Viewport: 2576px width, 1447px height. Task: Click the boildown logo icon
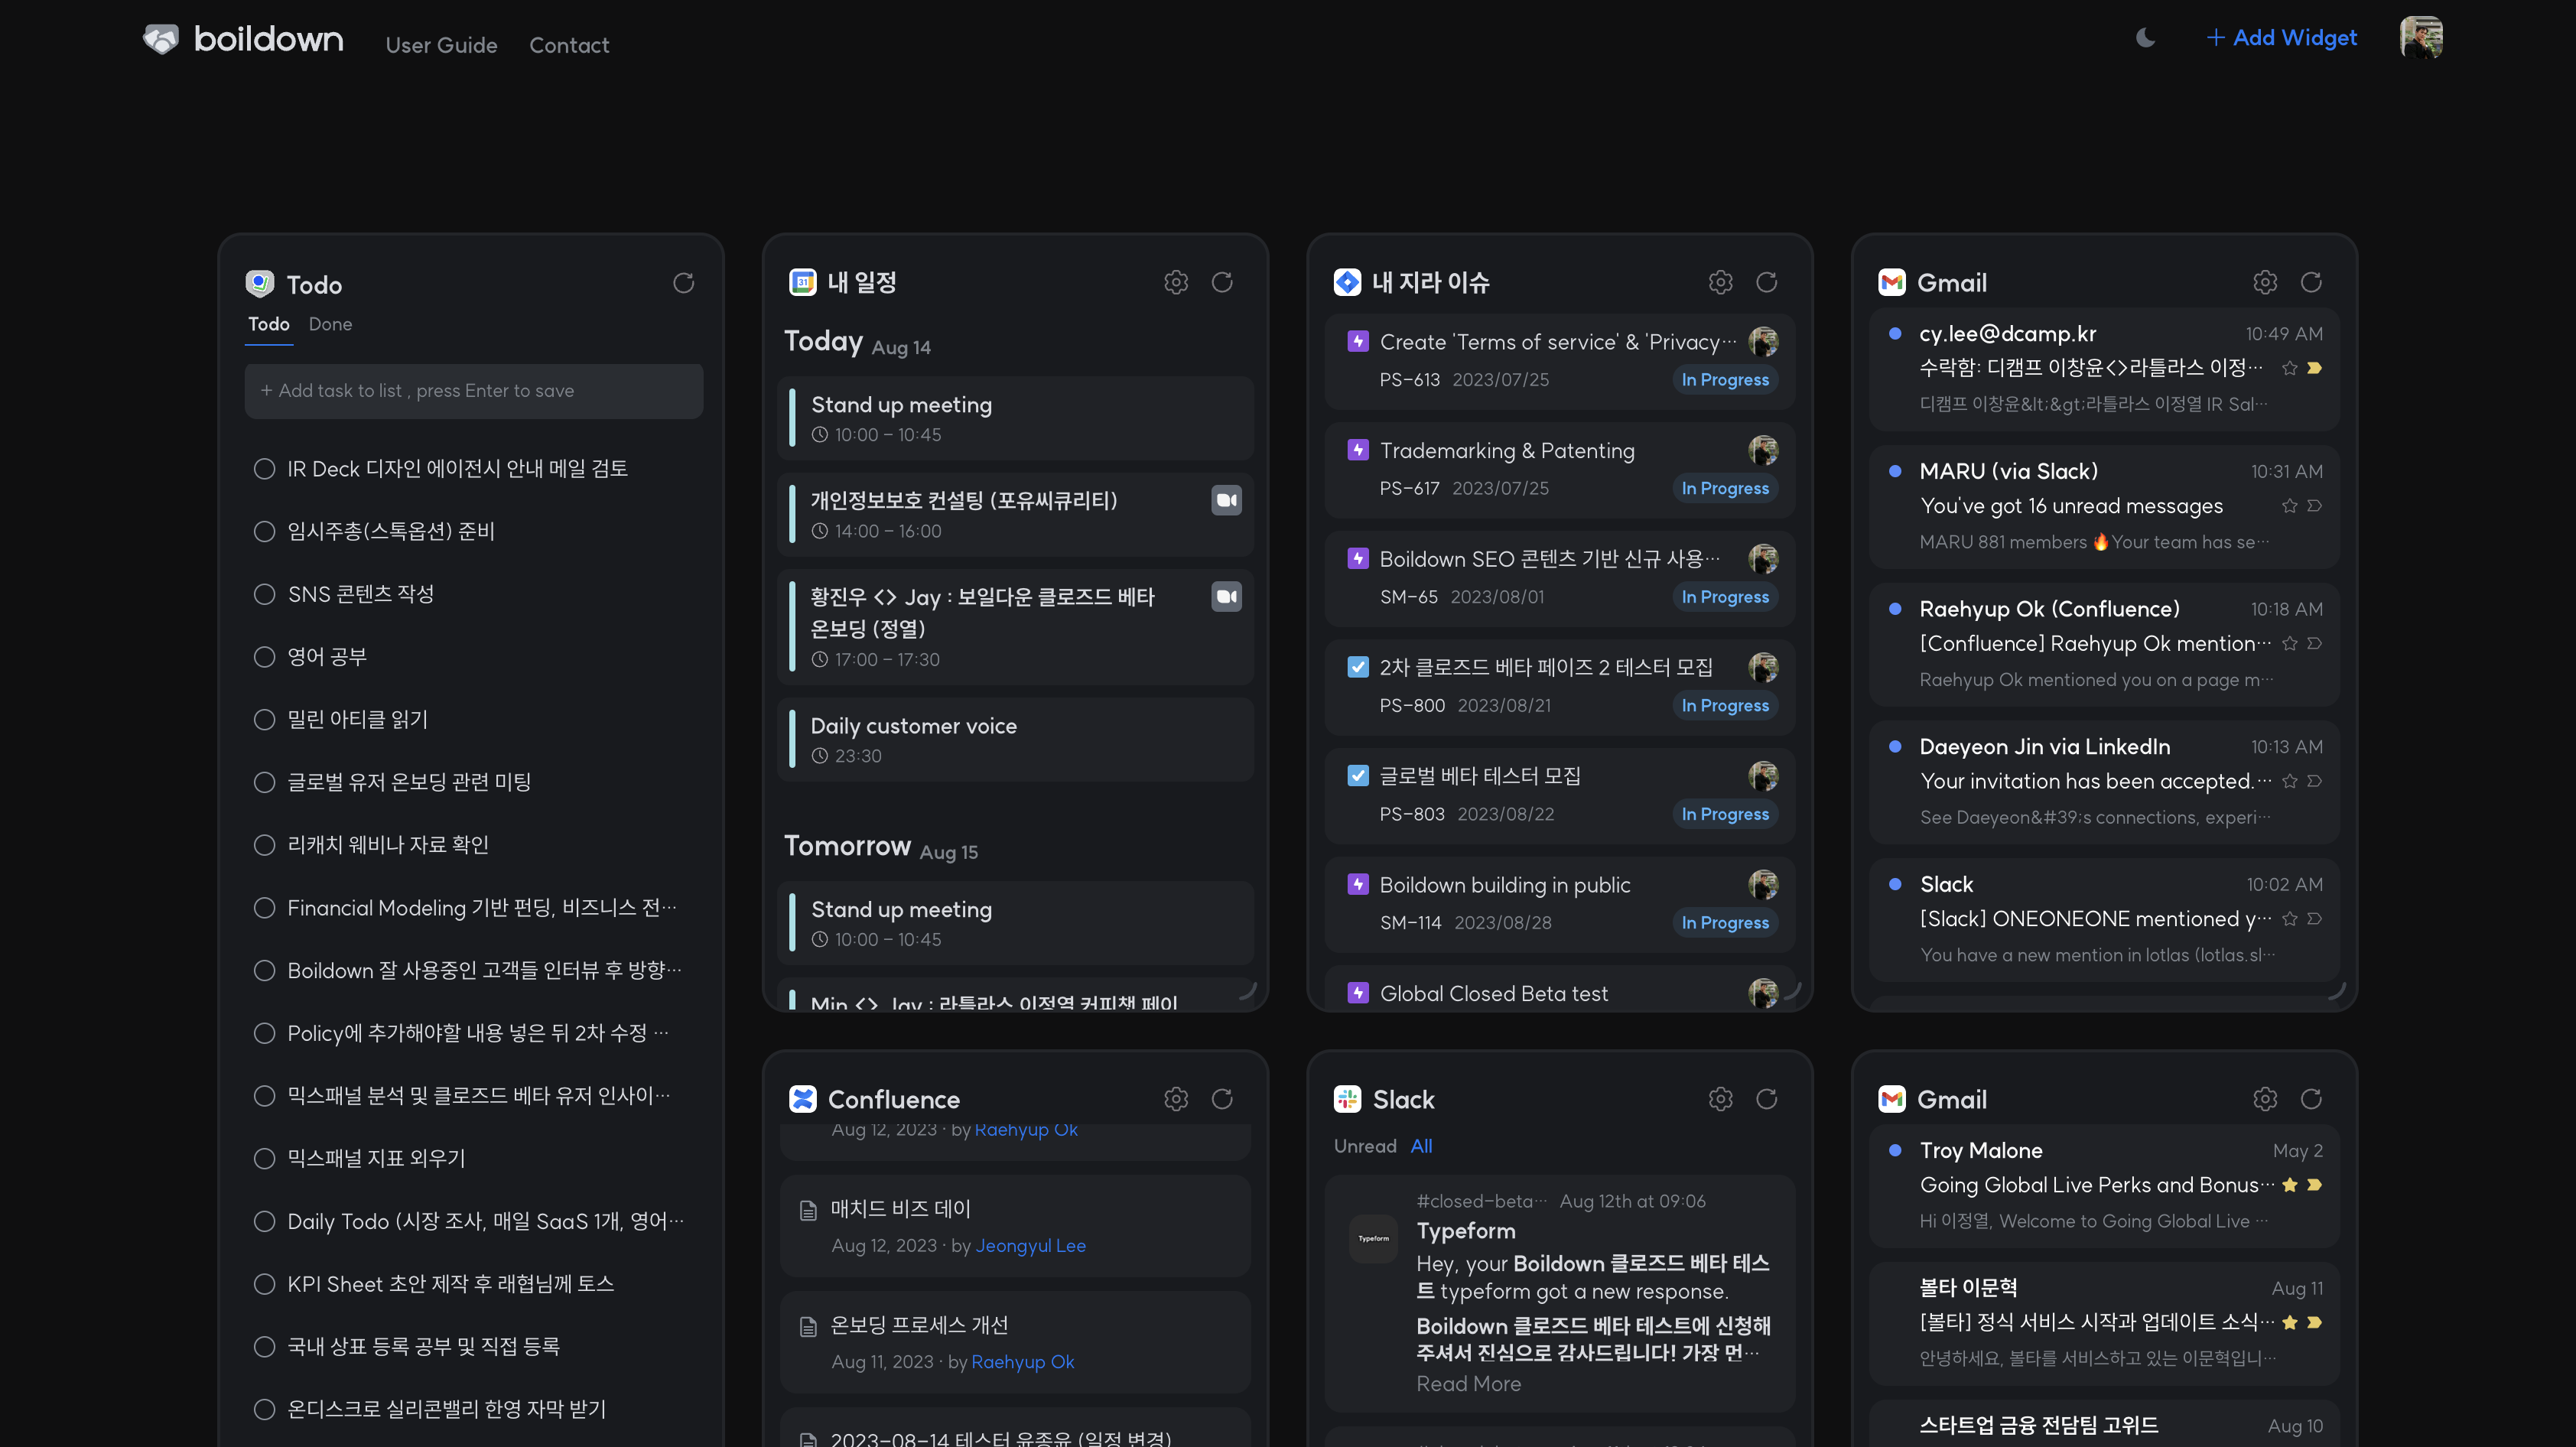160,39
